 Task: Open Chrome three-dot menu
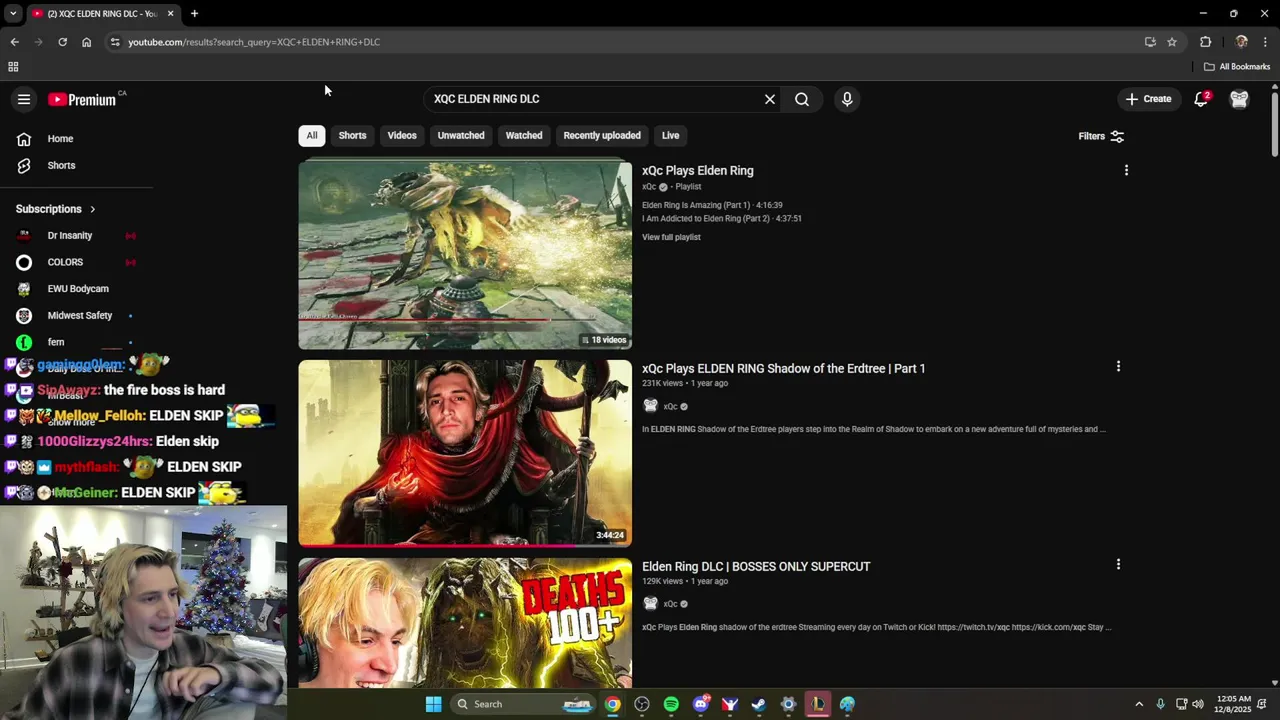tap(1266, 42)
